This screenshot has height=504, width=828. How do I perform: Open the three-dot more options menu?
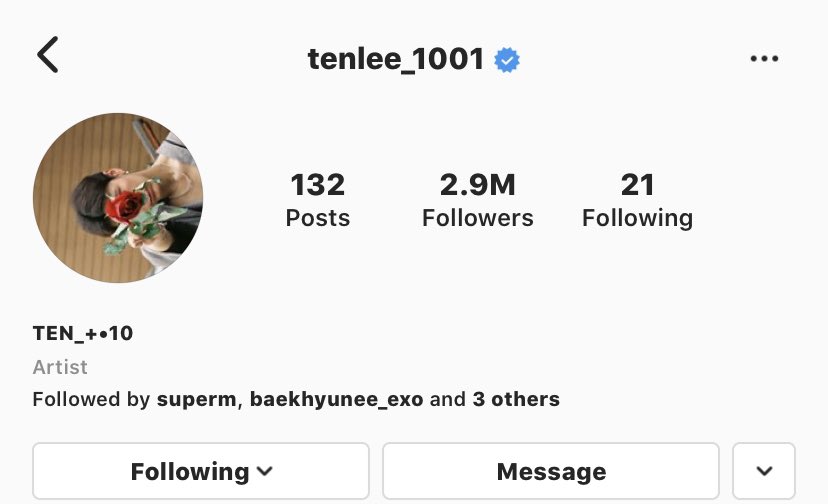point(764,59)
